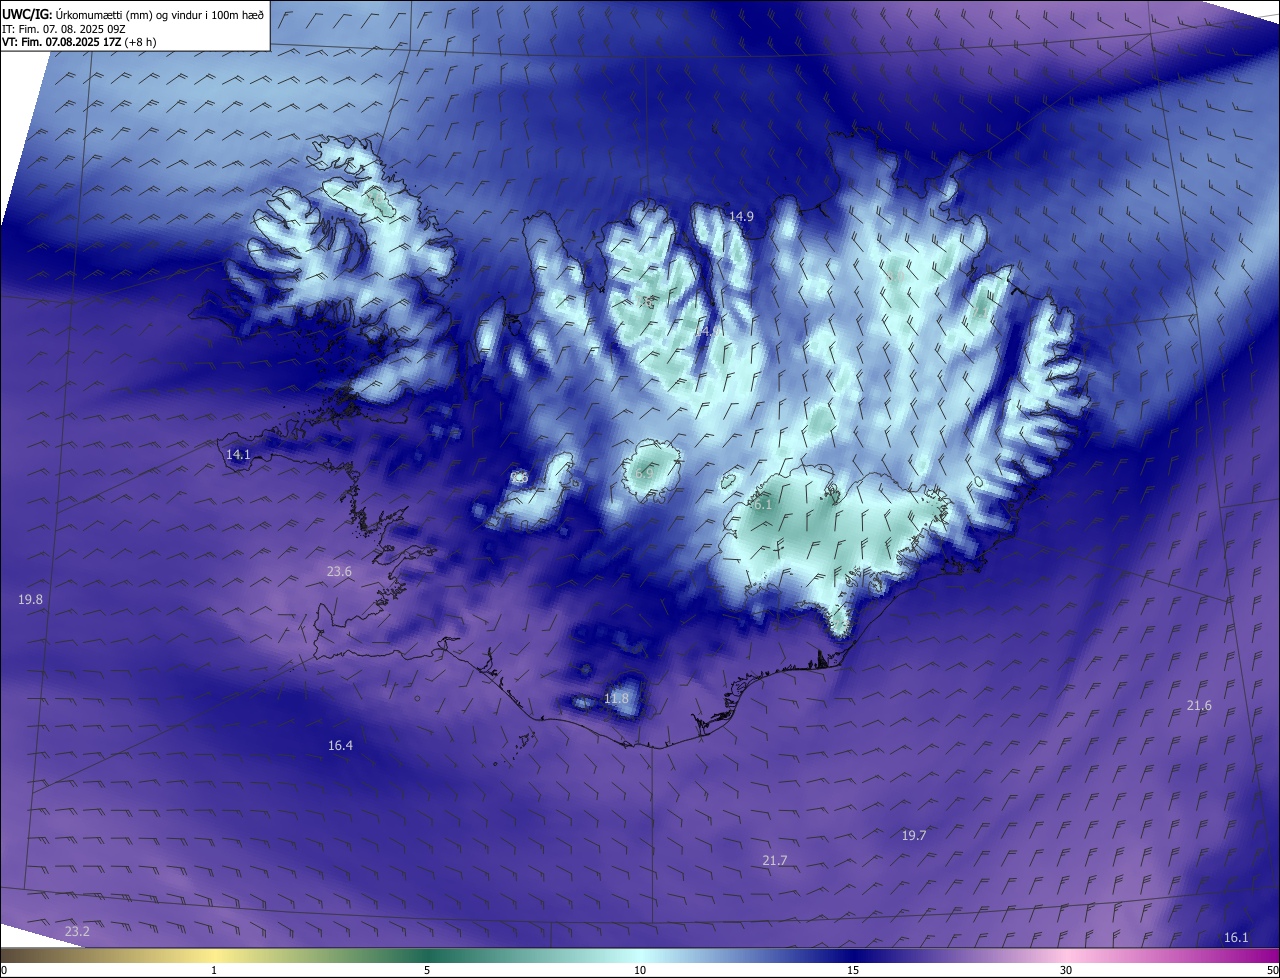Click the '10' tick label on the color scale

pyautogui.click(x=640, y=970)
